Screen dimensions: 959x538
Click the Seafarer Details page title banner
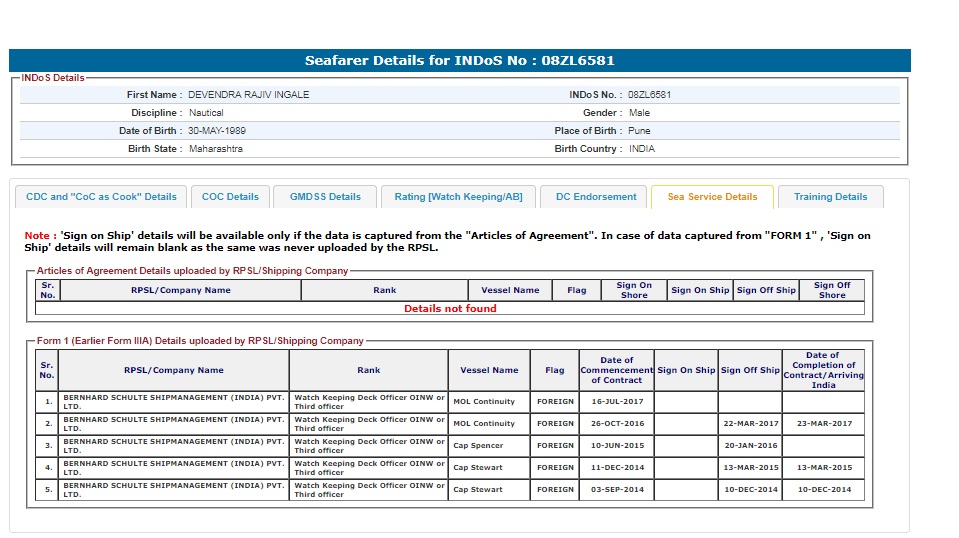(460, 61)
